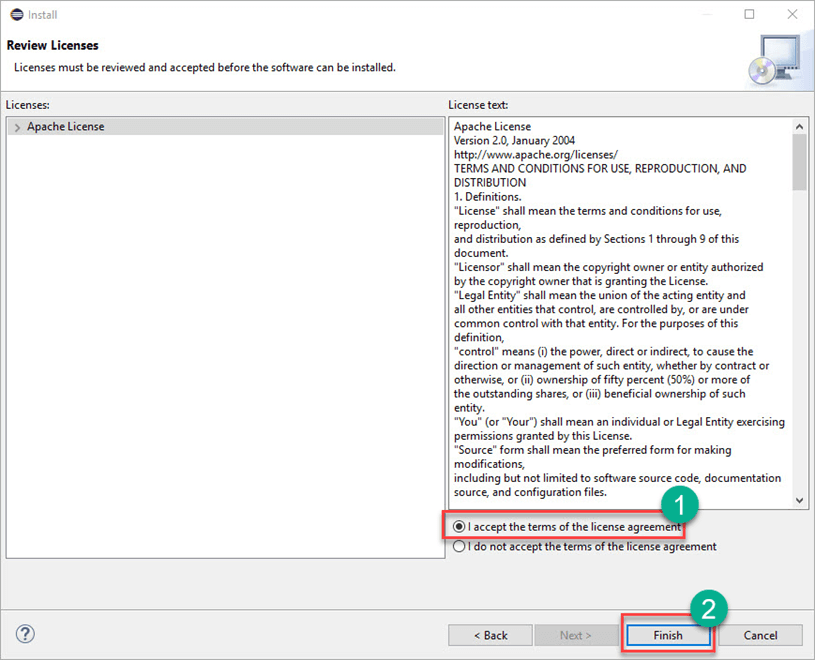Click the green number 1 annotation badge
The height and width of the screenshot is (660, 815).
[679, 505]
